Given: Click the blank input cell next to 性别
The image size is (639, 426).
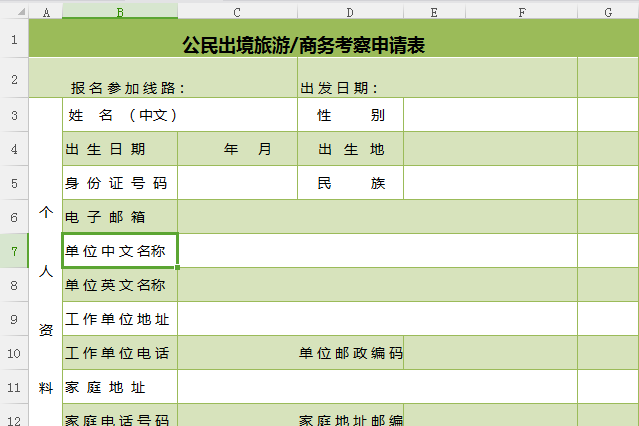Looking at the screenshot, I should point(490,115).
